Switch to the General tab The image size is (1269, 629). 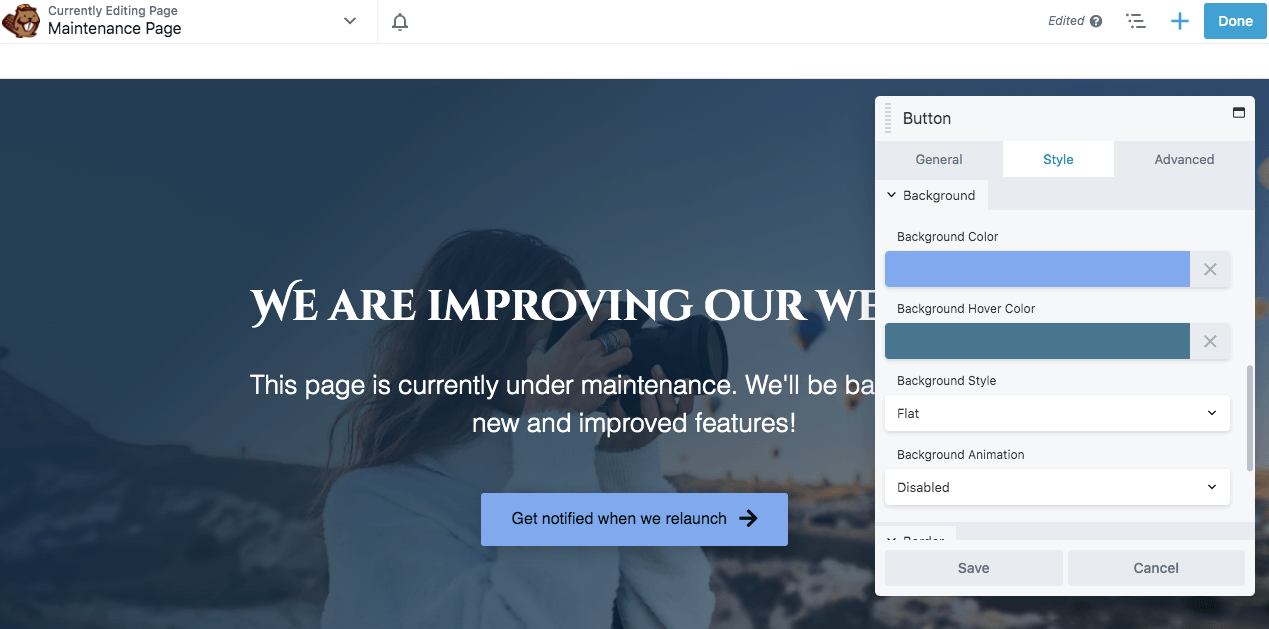click(x=939, y=159)
